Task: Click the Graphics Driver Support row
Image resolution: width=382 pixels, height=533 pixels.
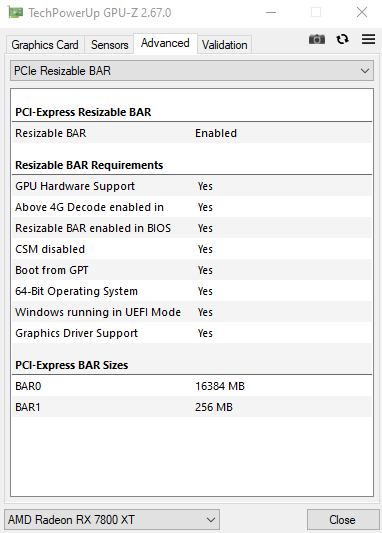Action: tap(192, 333)
